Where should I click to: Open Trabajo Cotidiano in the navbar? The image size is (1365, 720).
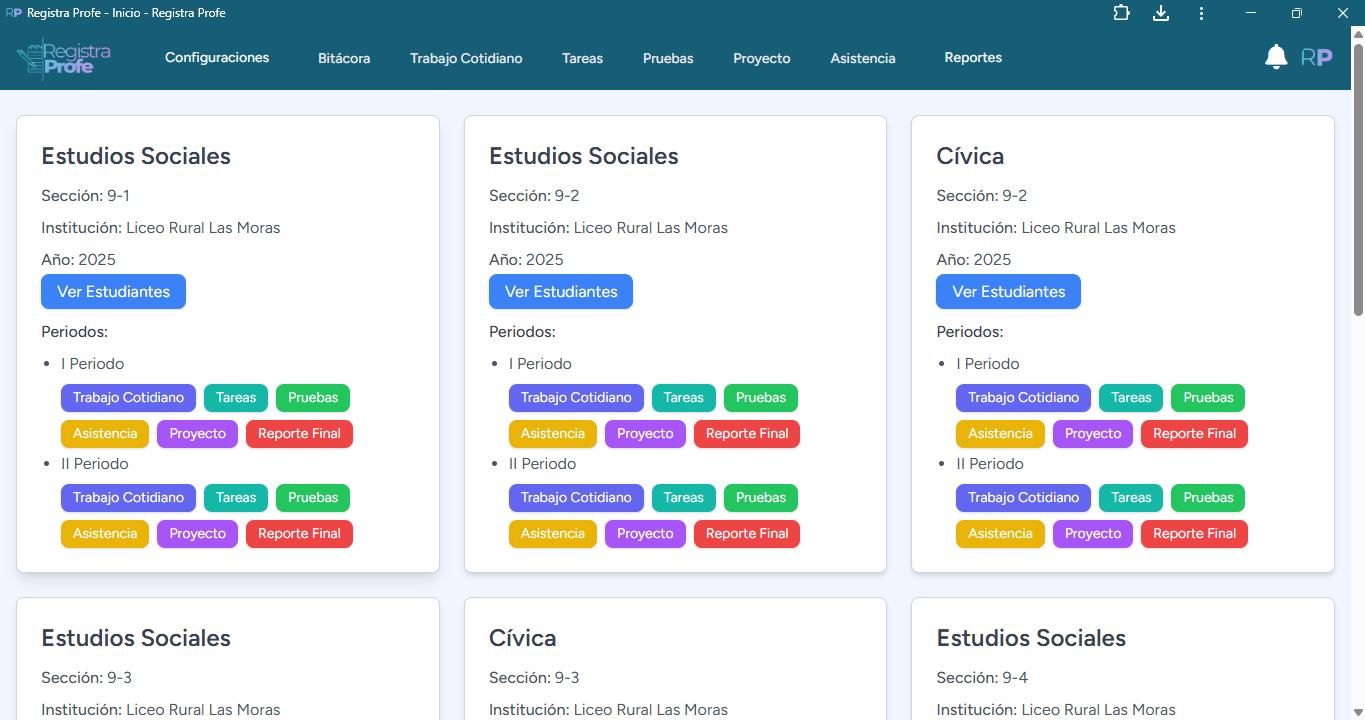coord(466,58)
